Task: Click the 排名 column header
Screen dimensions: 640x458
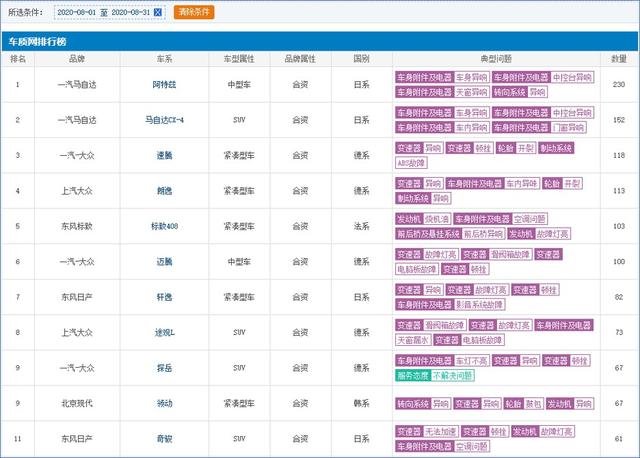Action: pyautogui.click(x=18, y=59)
